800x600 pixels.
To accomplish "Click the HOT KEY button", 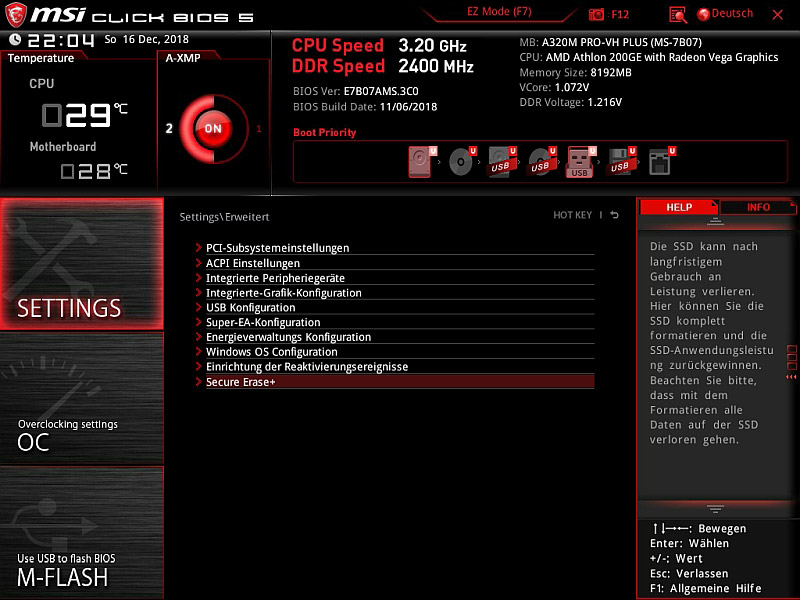I will 572,215.
